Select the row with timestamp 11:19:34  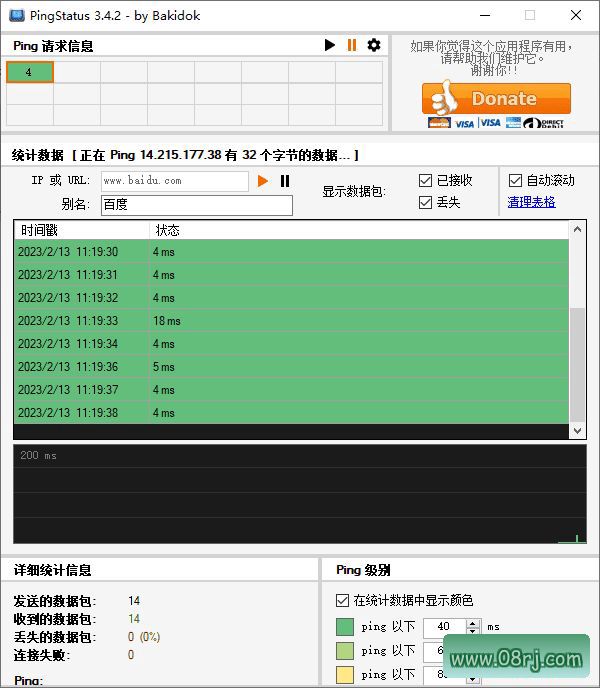(291, 344)
